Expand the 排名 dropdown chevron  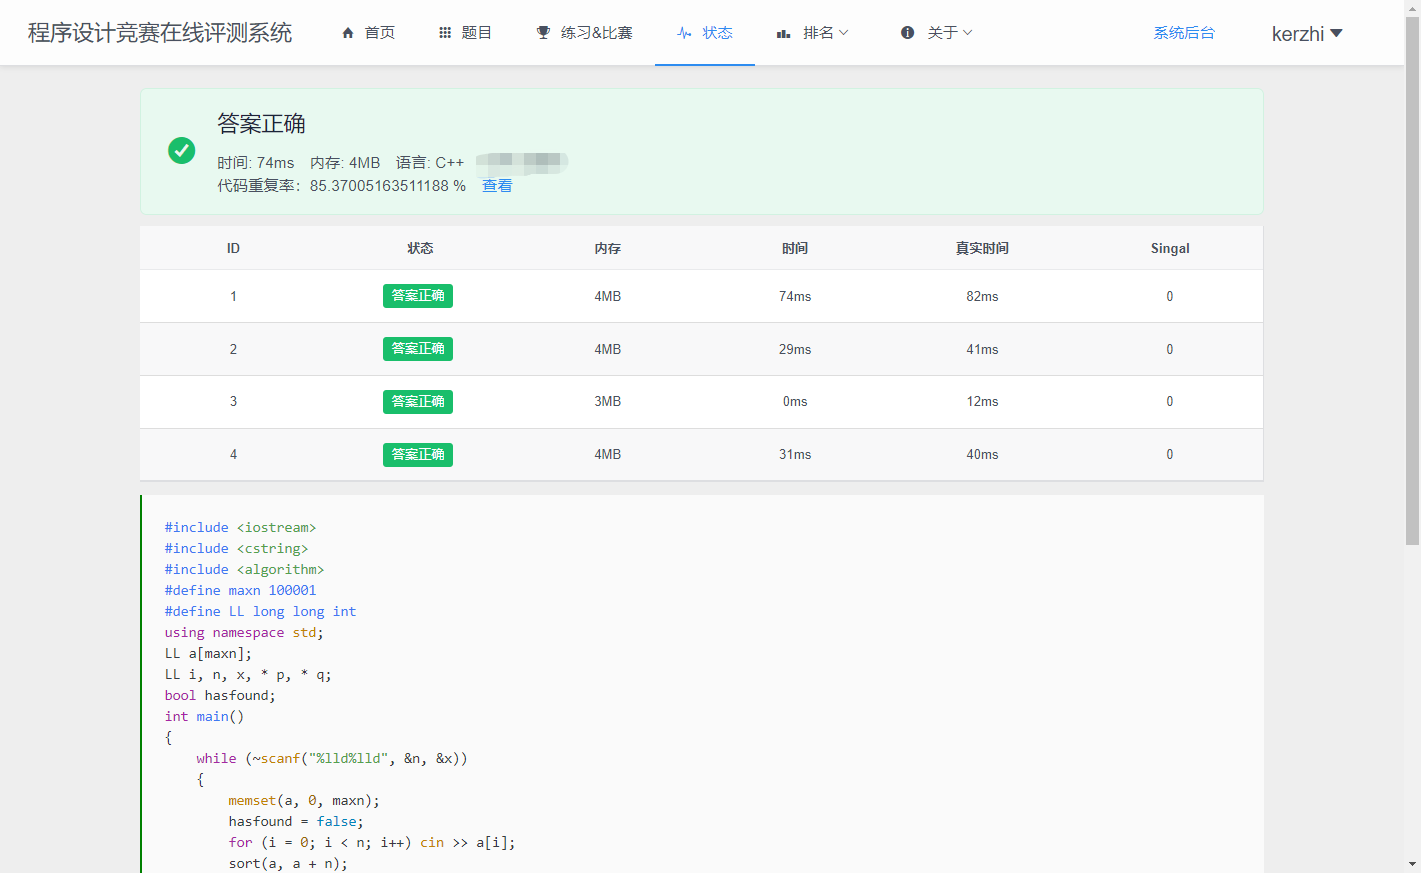click(844, 33)
